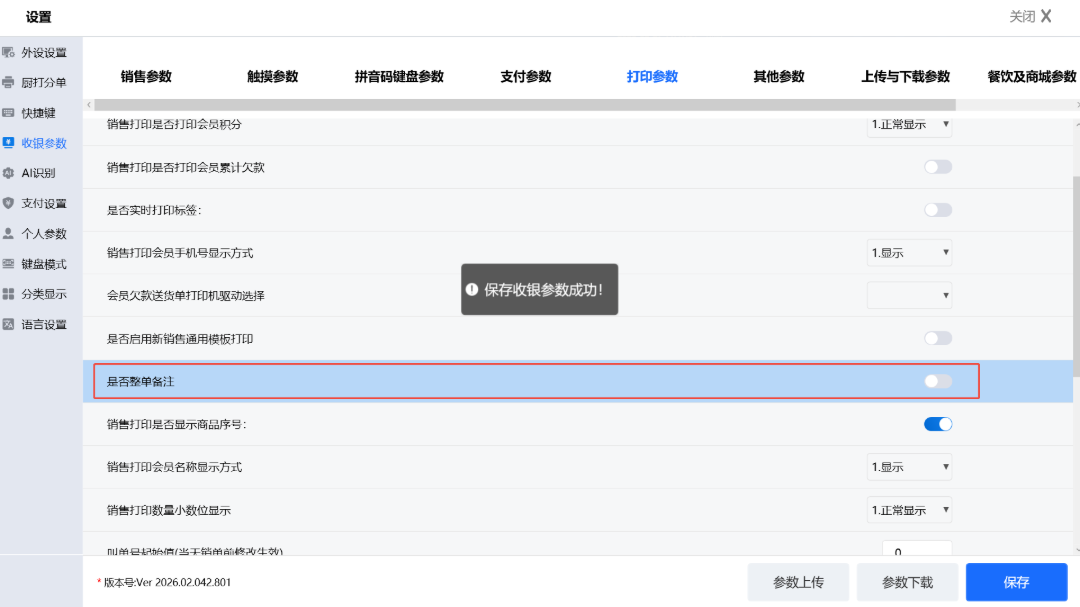Select the 个人参数 user icon
Viewport: 1080px width, 607px height.
pyautogui.click(x=9, y=233)
